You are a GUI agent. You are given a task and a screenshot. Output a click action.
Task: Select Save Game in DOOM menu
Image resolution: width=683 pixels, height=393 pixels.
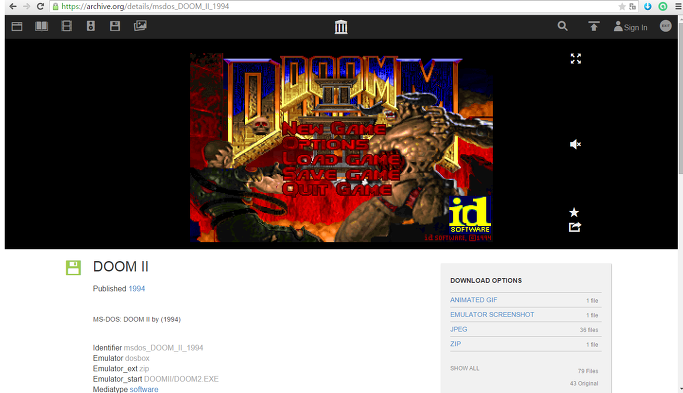pyautogui.click(x=341, y=174)
